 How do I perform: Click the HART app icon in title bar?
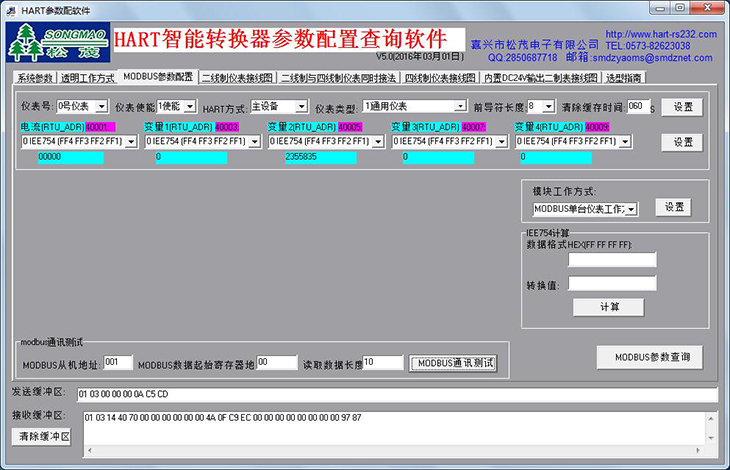[11, 8]
